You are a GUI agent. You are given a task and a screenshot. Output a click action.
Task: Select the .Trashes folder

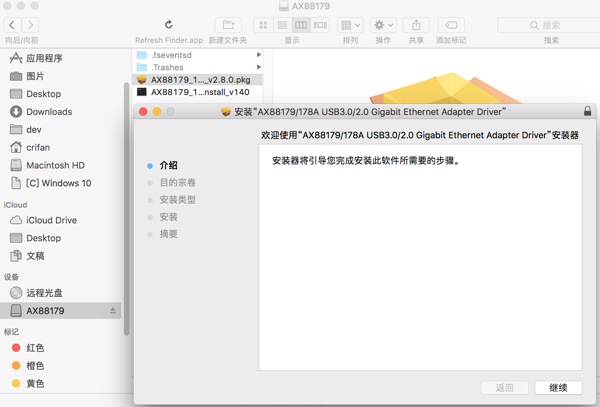[x=197, y=67]
